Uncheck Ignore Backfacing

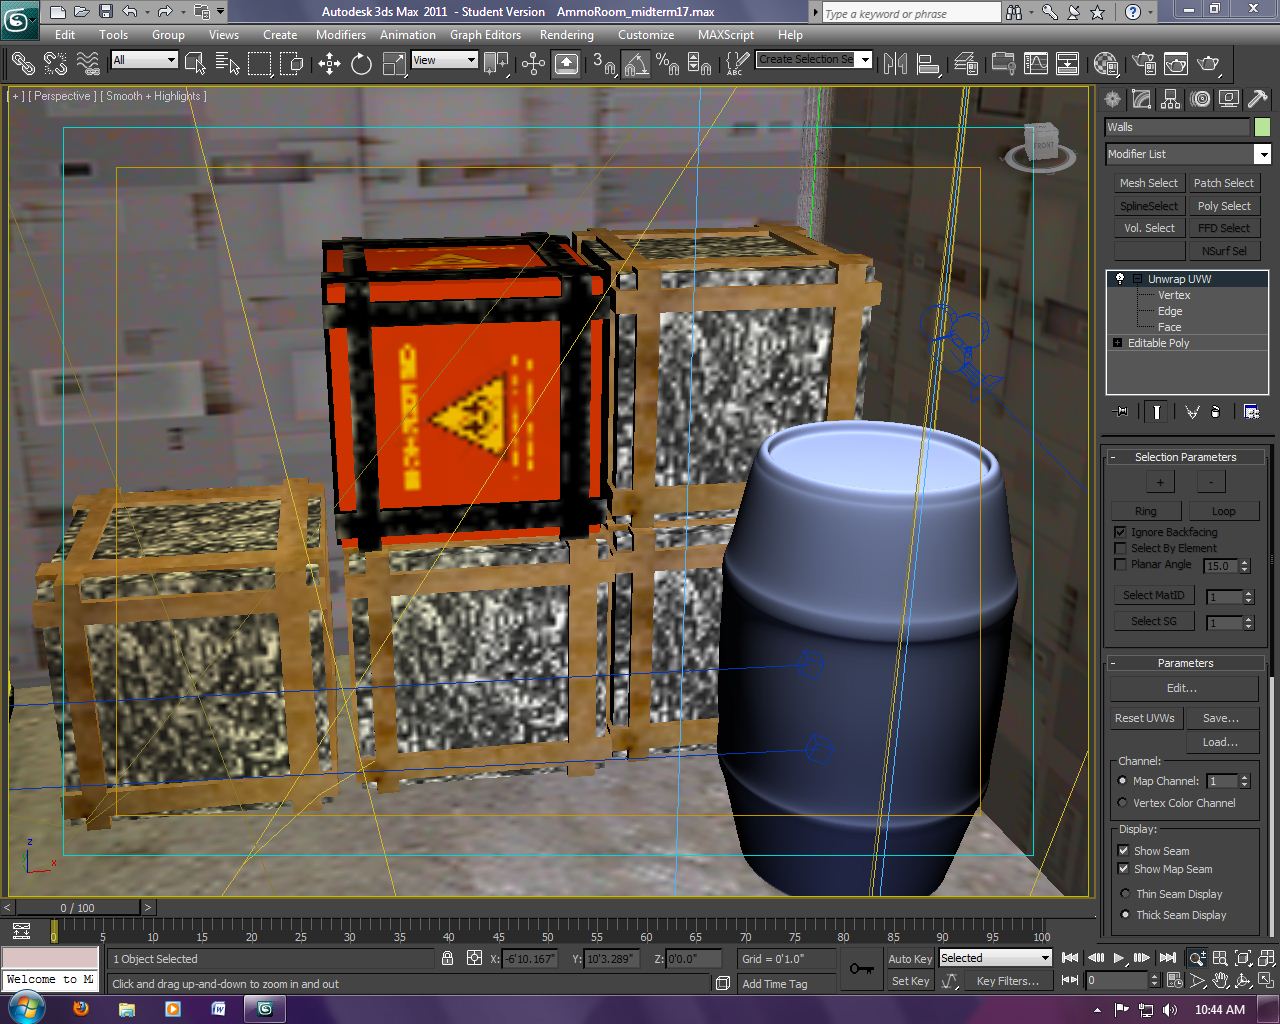tap(1120, 532)
